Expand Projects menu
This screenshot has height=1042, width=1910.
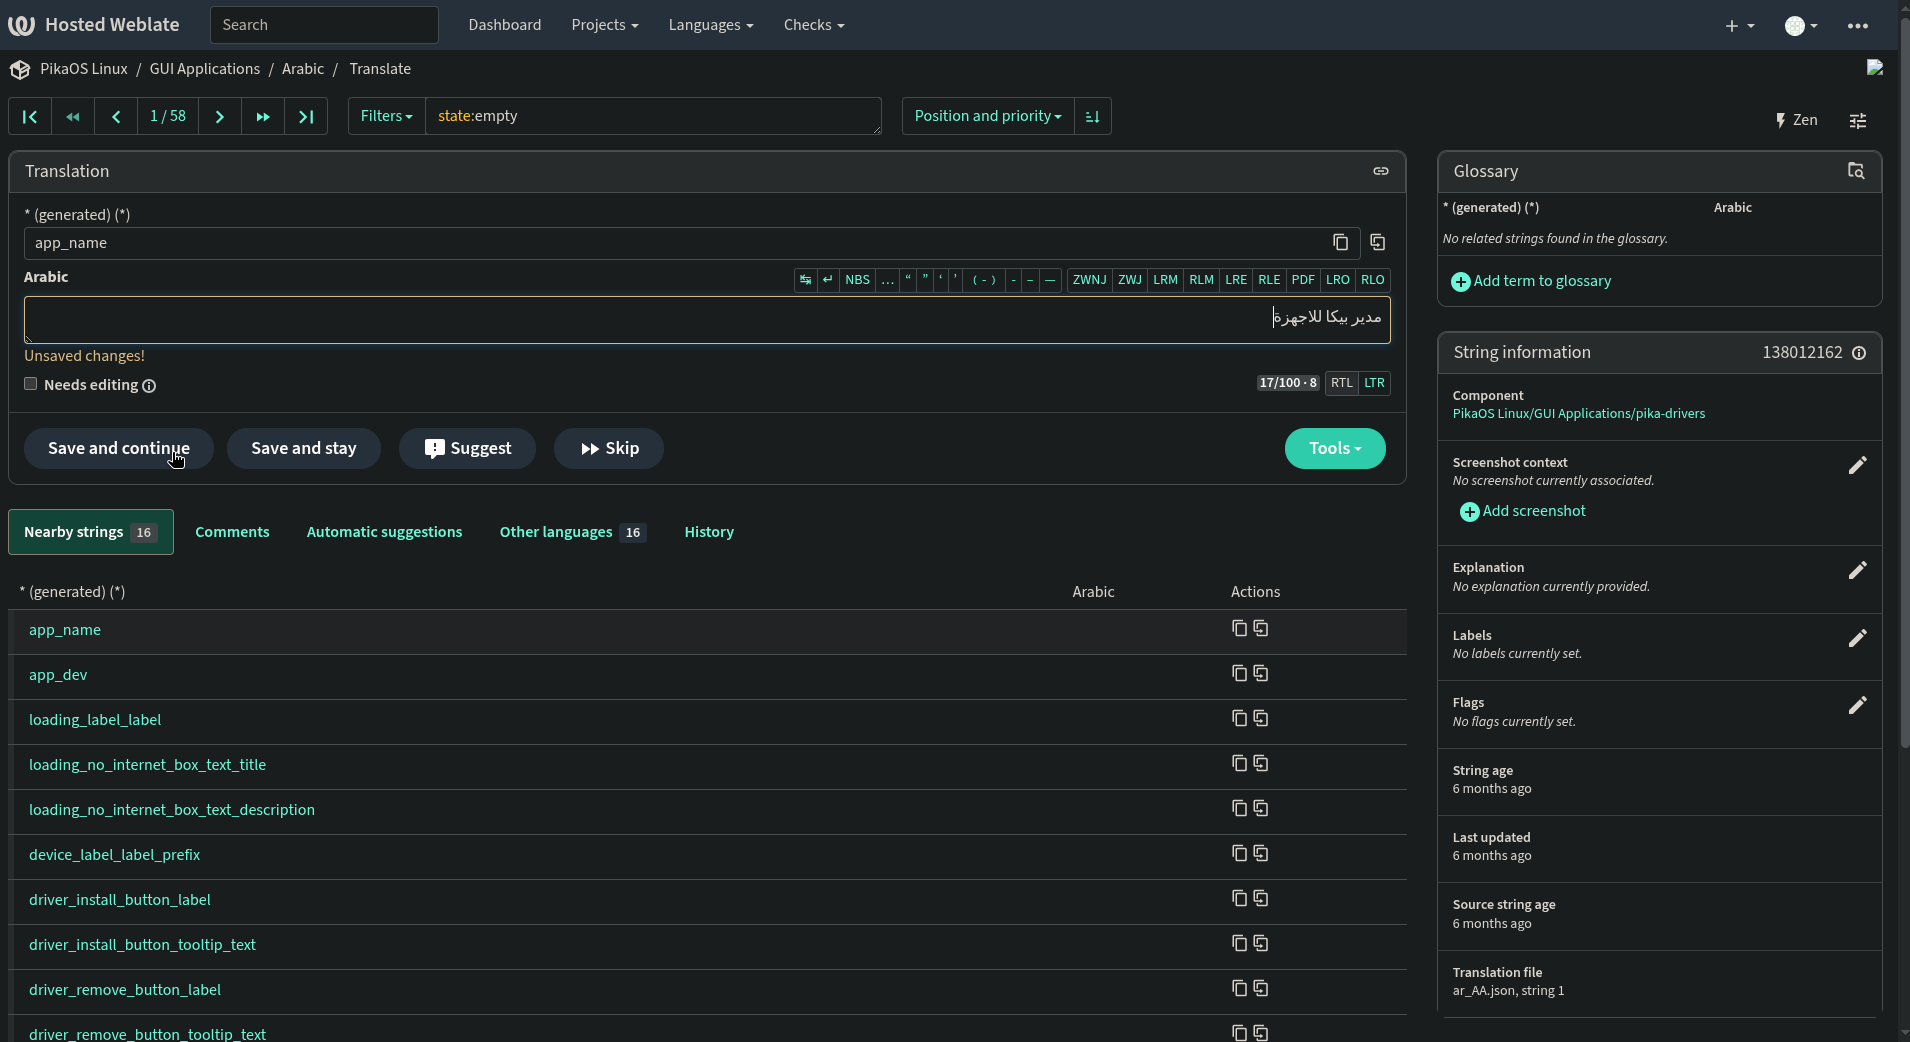(605, 25)
